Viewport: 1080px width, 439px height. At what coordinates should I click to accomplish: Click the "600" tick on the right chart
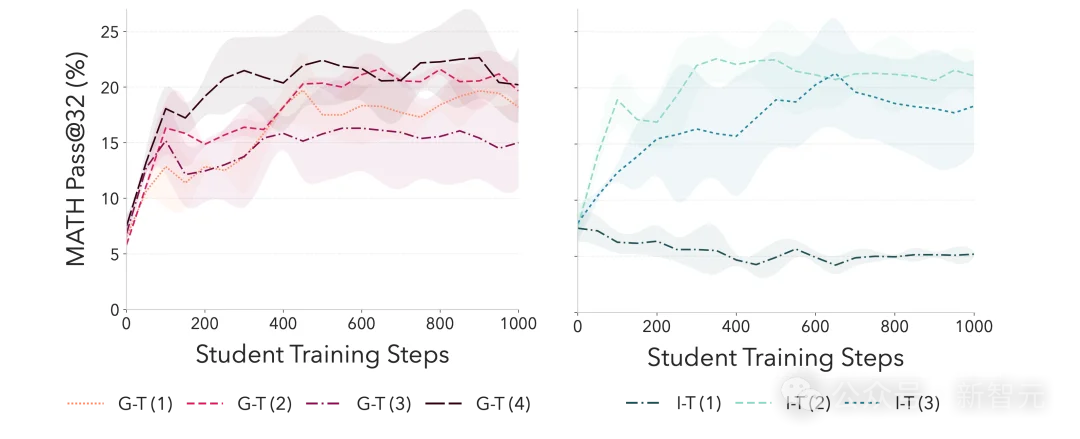click(814, 326)
